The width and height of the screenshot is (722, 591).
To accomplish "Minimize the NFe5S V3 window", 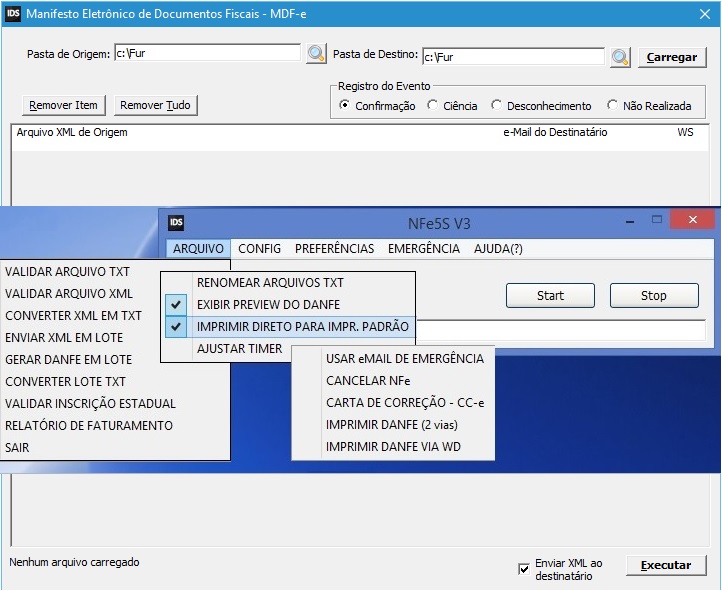I will pyautogui.click(x=630, y=221).
